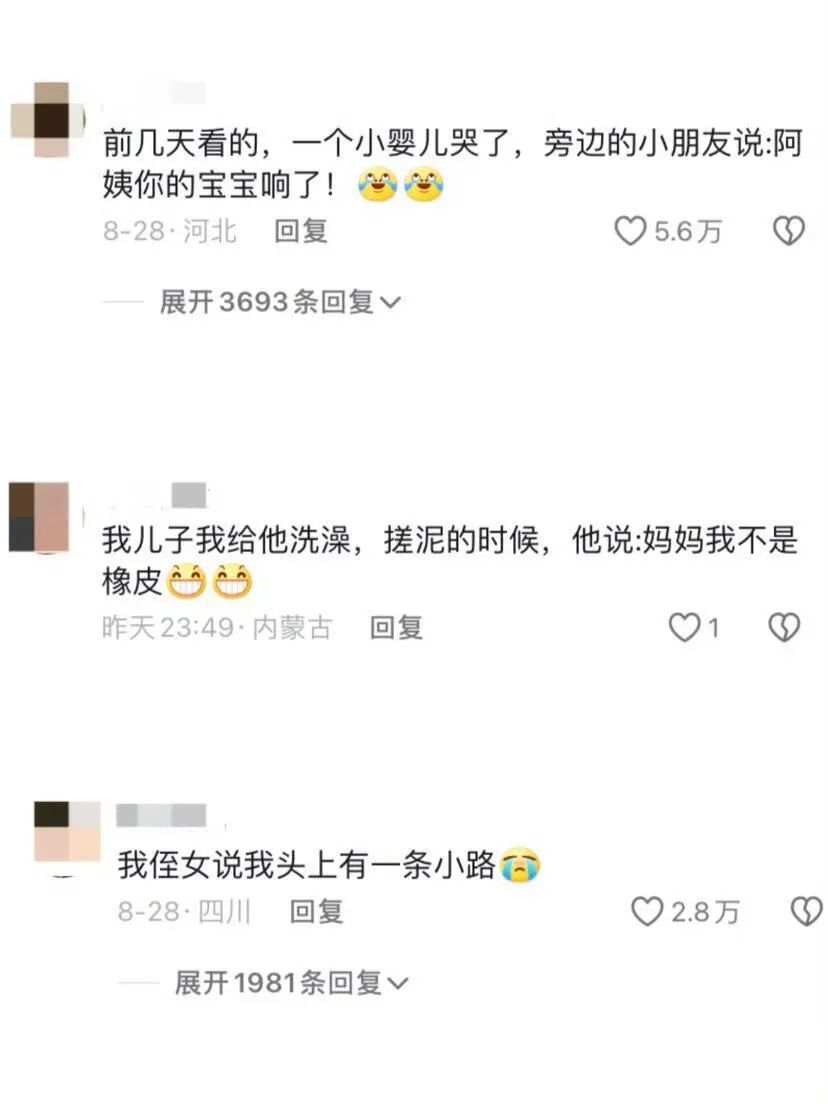The image size is (828, 1104).
Task: Expand the 3693 replies thread
Action: (280, 302)
